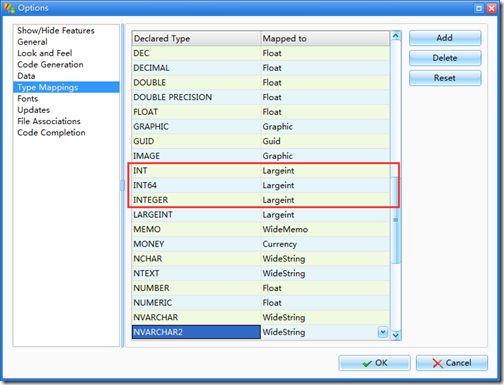Click the Declared Type column header
The image size is (504, 385).
(x=196, y=39)
